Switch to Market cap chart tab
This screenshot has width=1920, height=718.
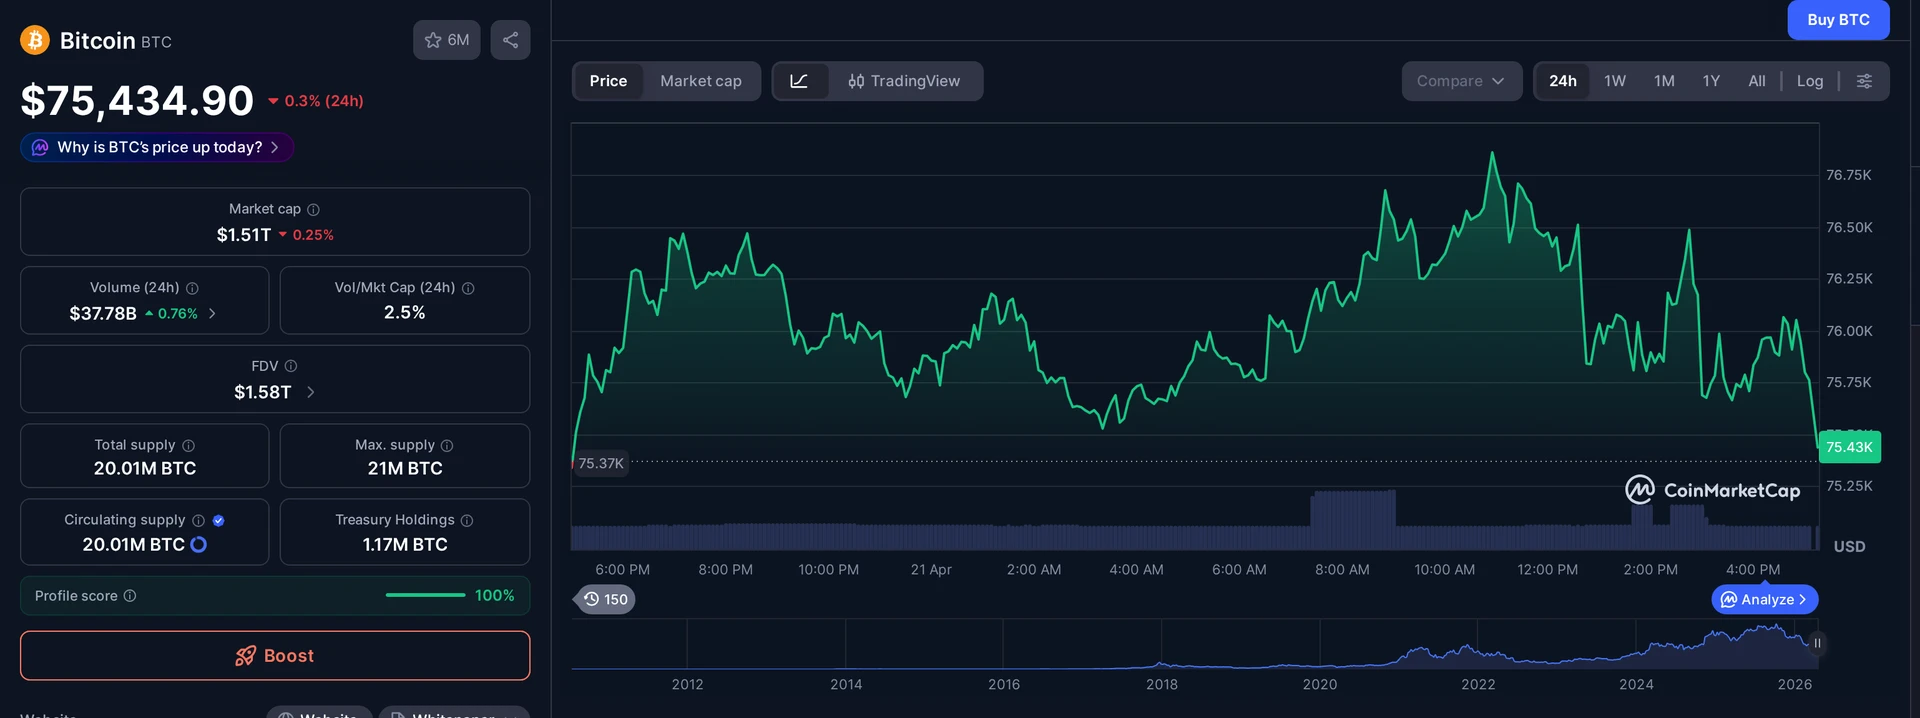pyautogui.click(x=701, y=81)
